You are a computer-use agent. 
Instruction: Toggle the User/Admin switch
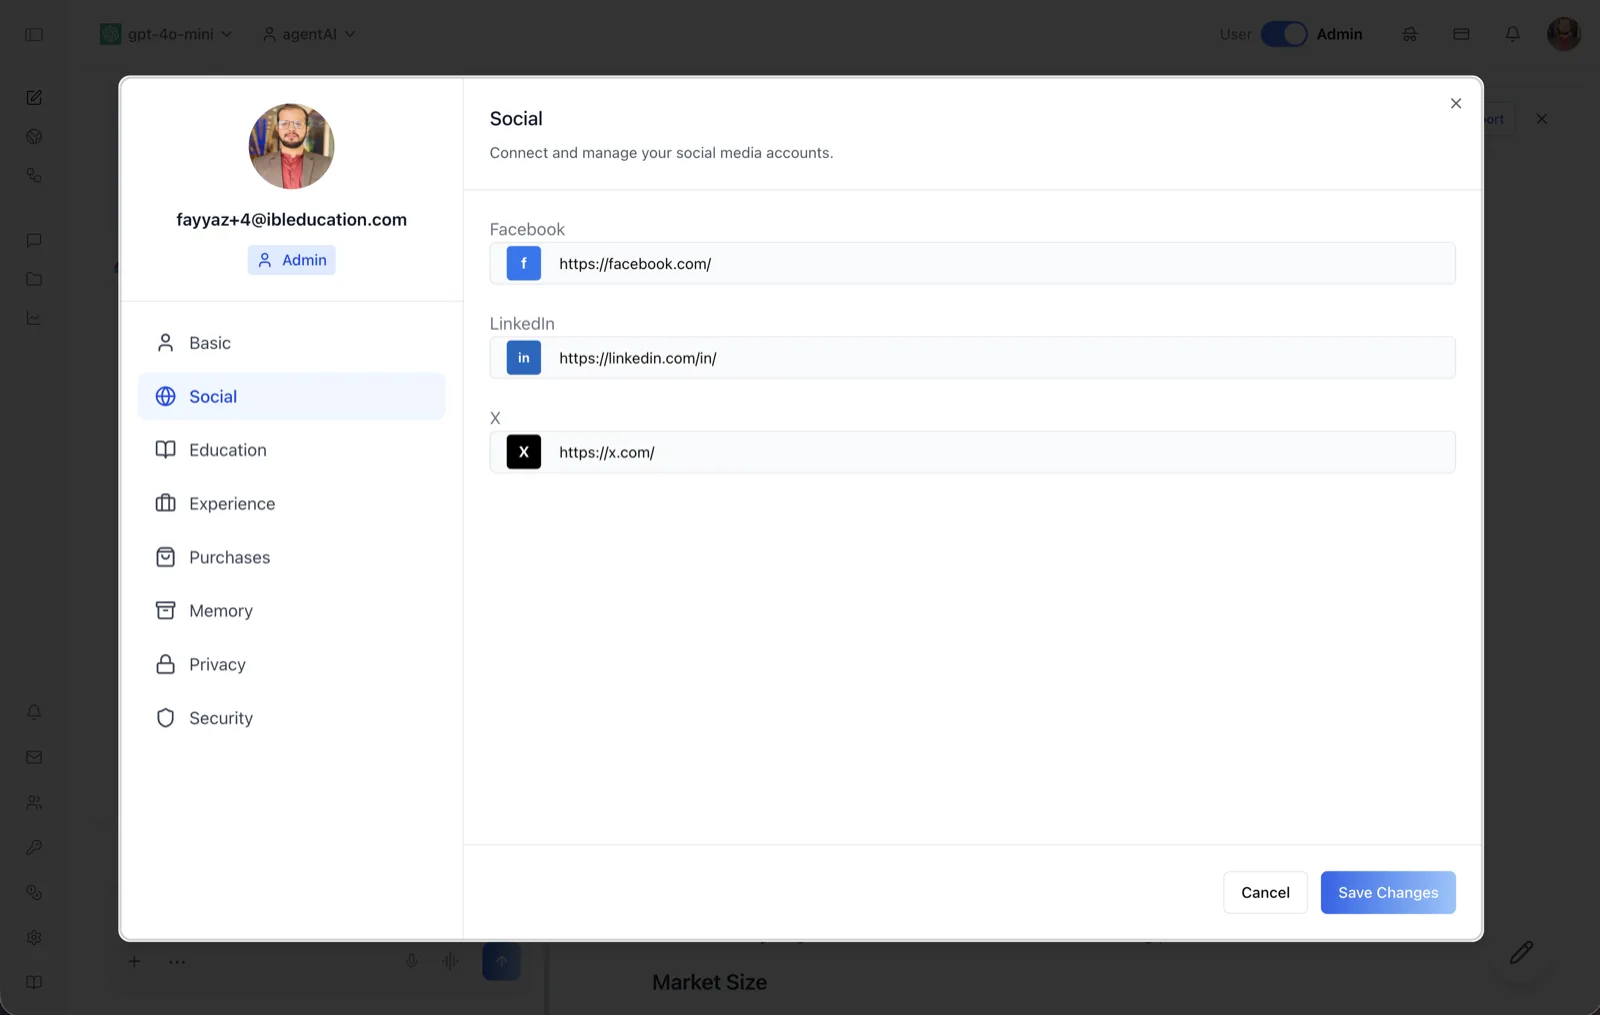(1284, 34)
